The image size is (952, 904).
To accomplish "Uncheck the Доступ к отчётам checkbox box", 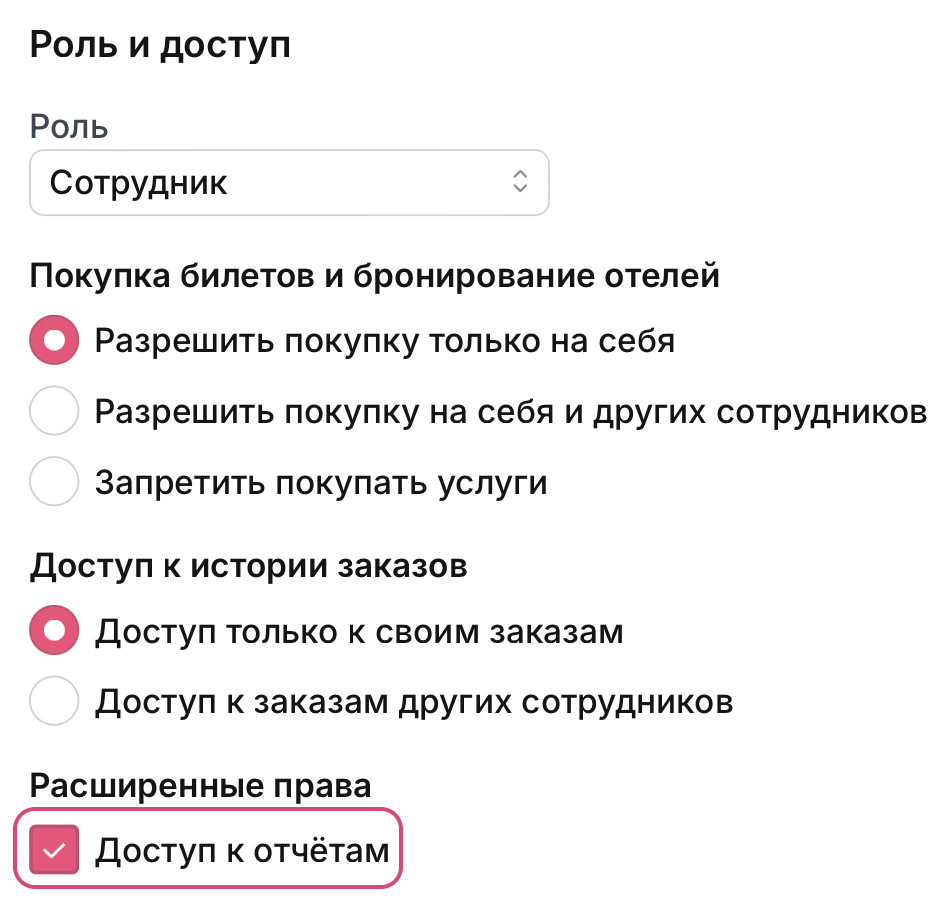I will coord(54,850).
